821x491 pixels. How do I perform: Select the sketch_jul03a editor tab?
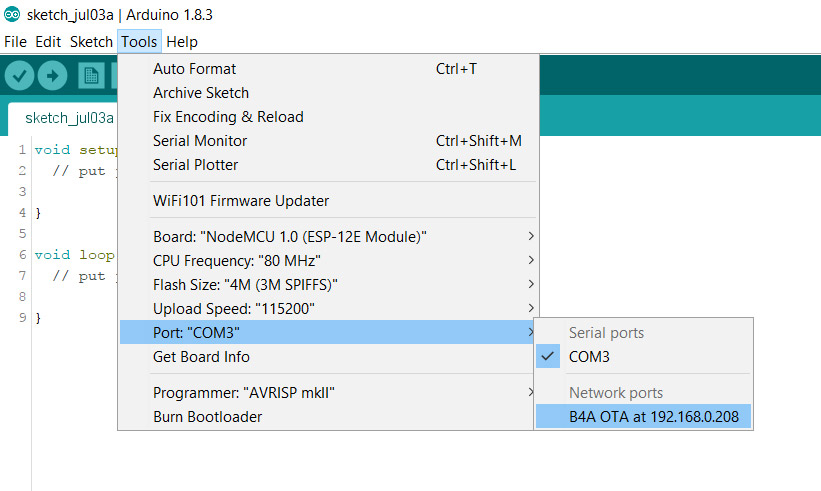pos(68,118)
